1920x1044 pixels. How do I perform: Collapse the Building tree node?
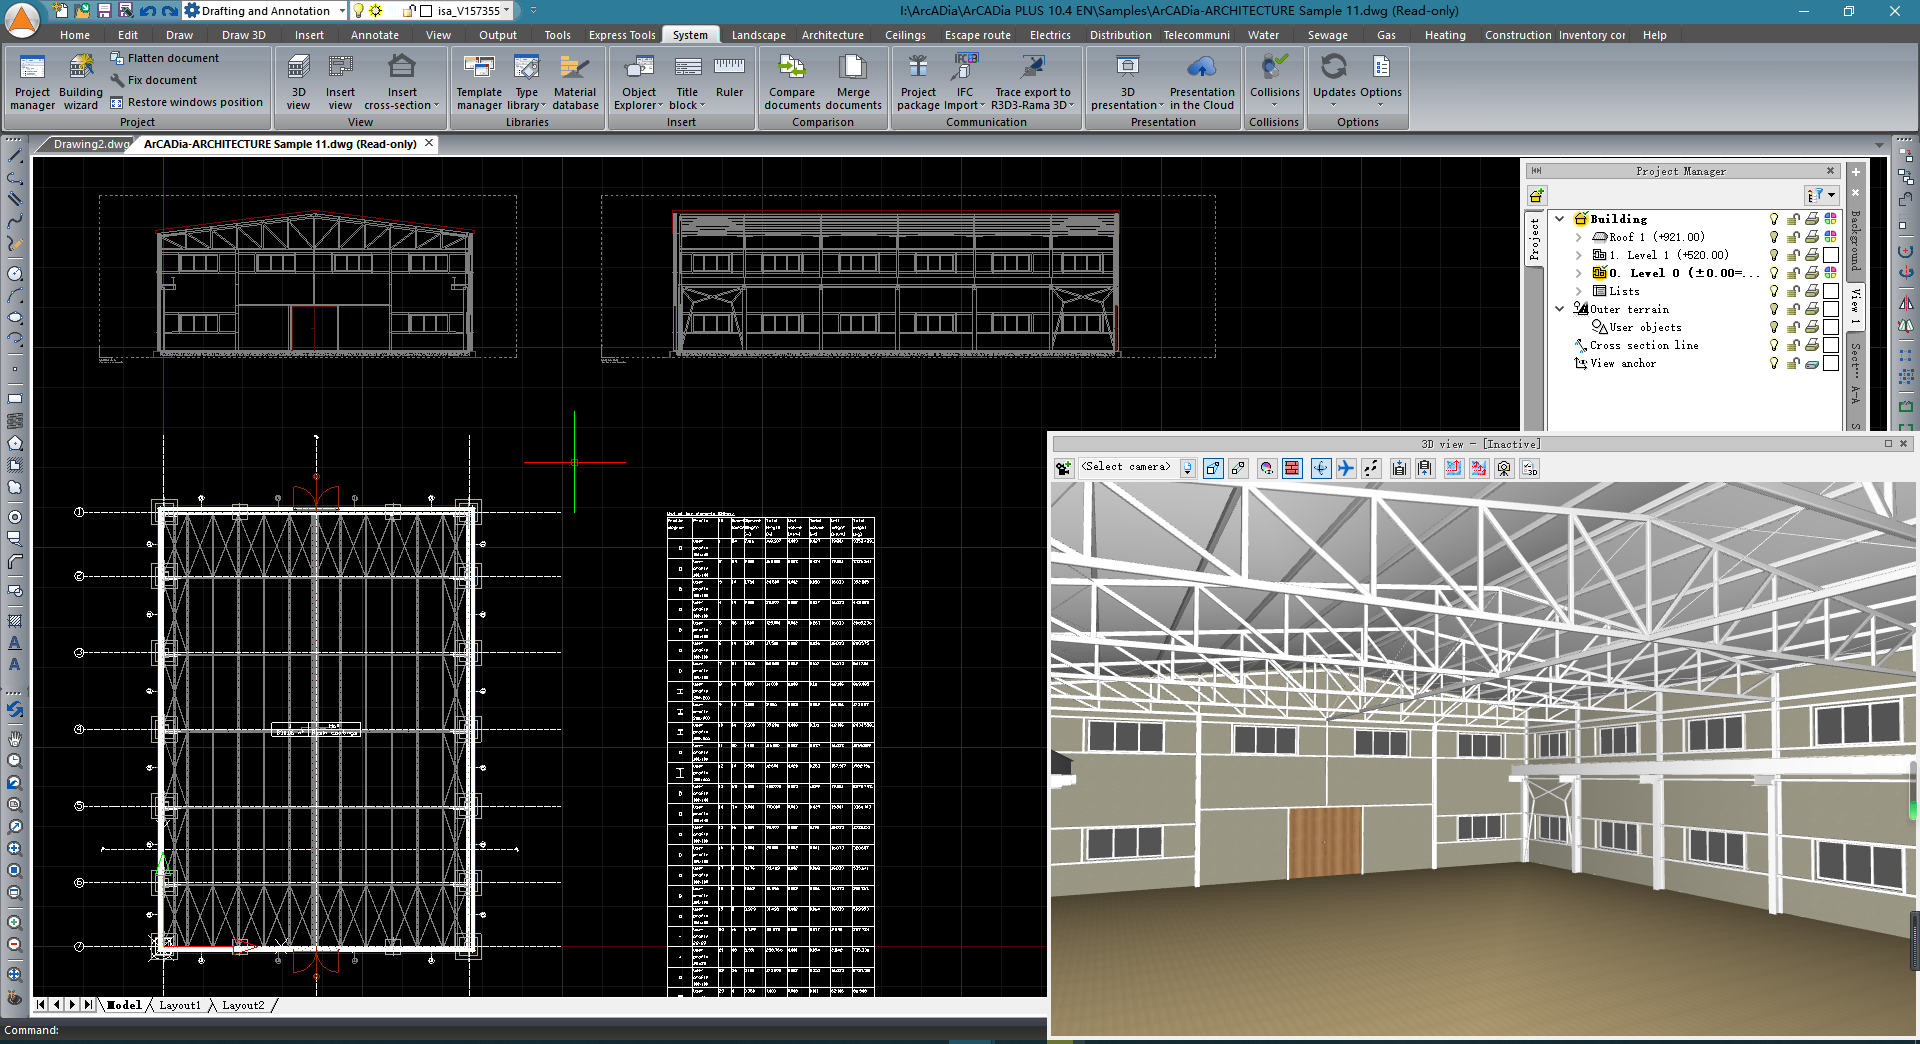(x=1560, y=219)
